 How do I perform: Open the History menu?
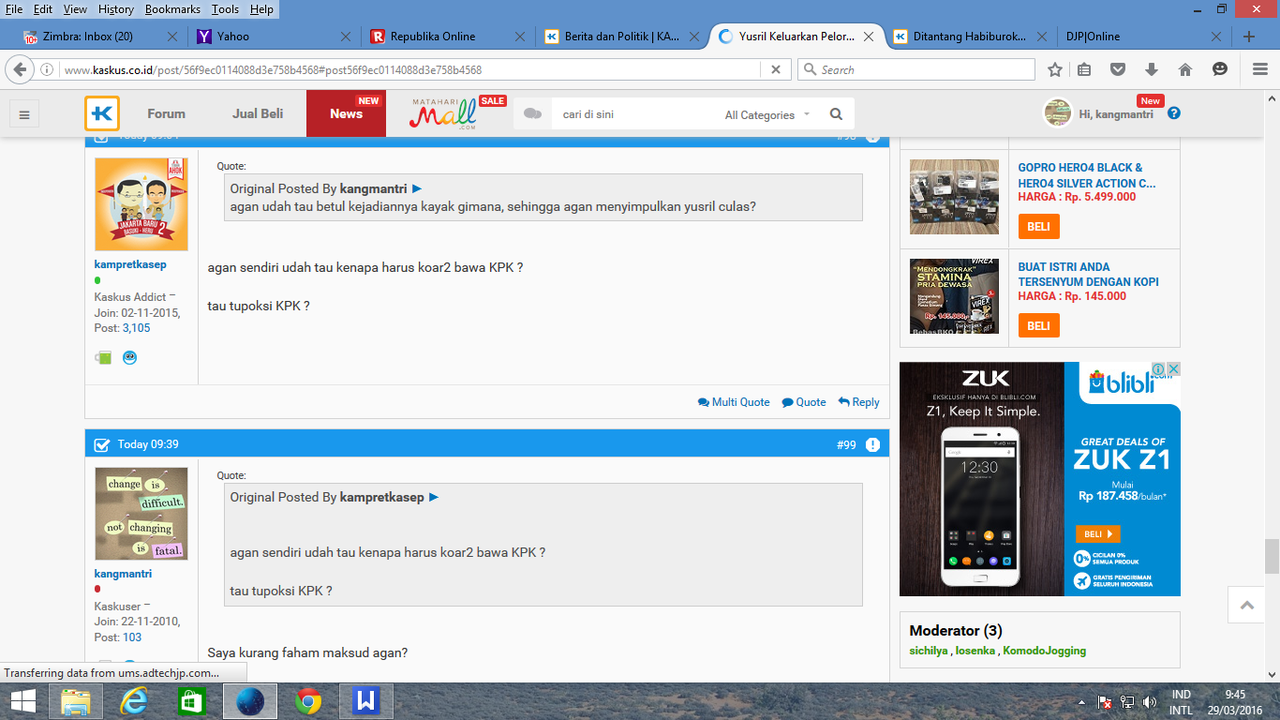(x=116, y=9)
